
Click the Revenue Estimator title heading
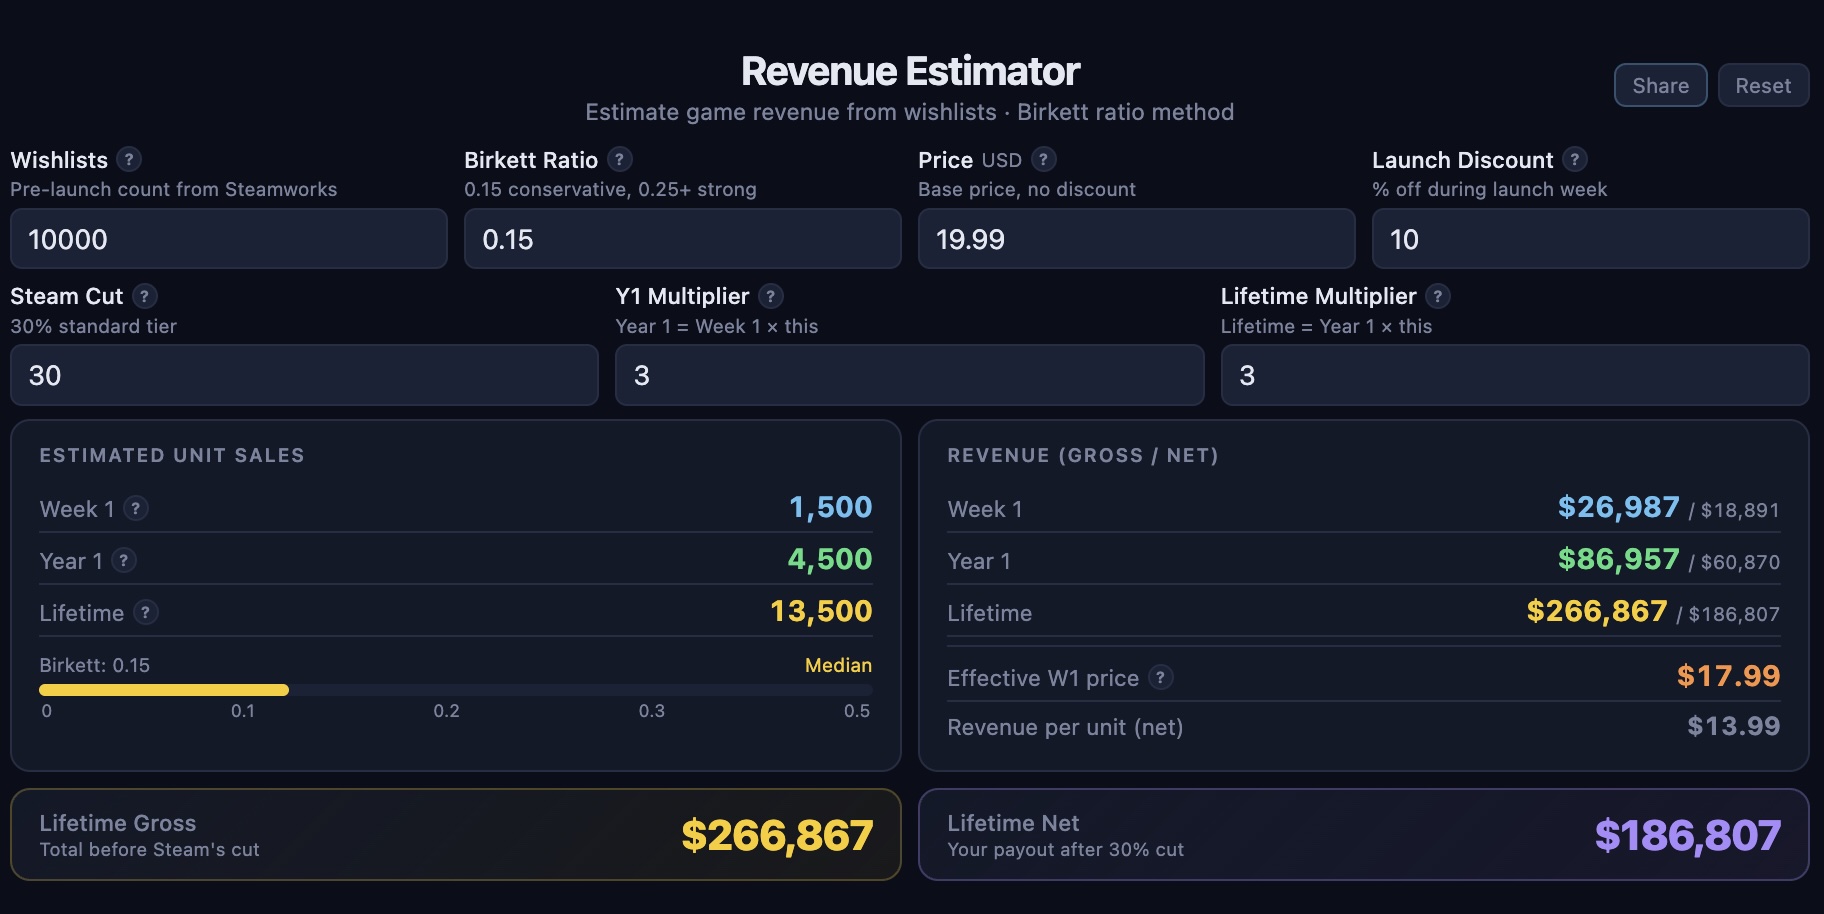click(x=910, y=71)
